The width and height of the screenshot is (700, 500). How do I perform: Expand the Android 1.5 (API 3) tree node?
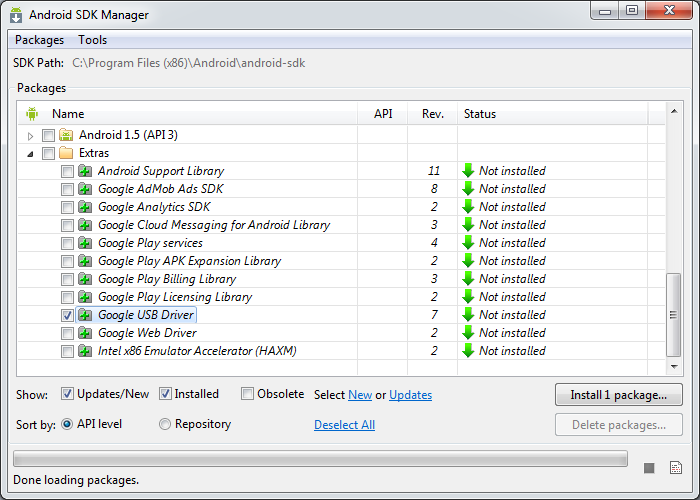(x=31, y=135)
